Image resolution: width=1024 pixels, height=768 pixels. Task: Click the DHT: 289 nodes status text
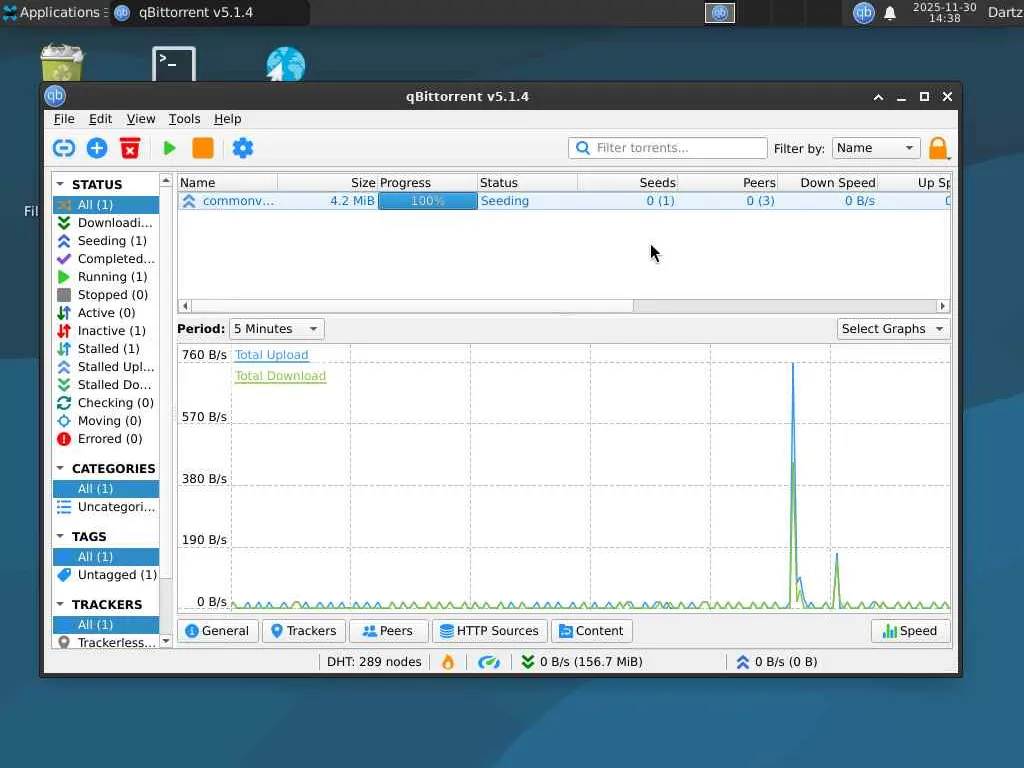pos(374,662)
